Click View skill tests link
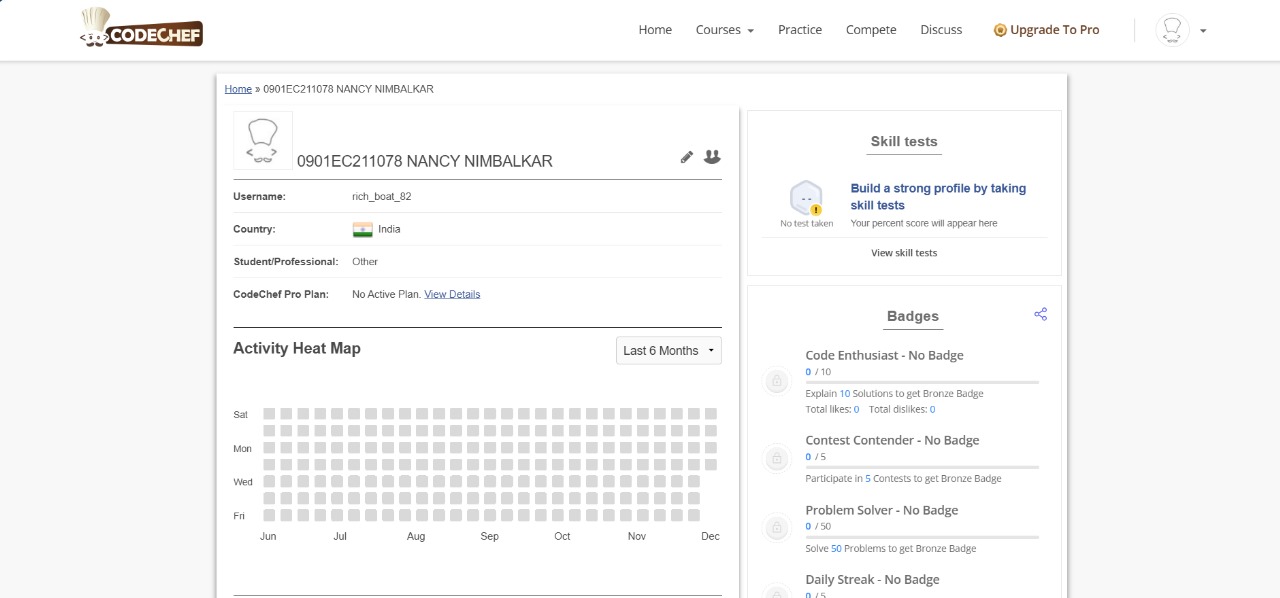Screen dimensions: 1280x598 [x=904, y=253]
